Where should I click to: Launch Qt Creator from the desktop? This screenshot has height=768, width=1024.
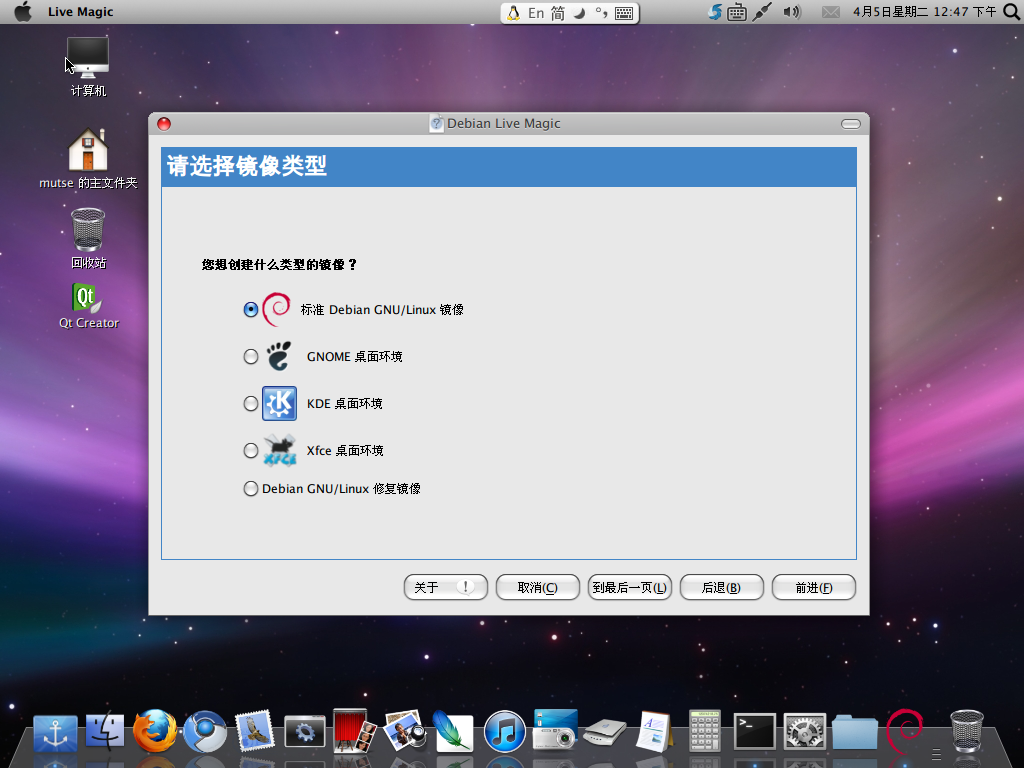[89, 306]
